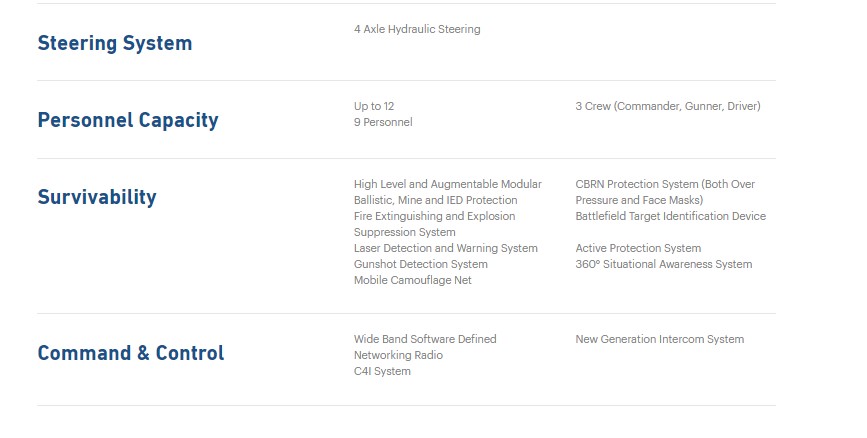Screen dimensions: 867x438
Task: Click the 3 Crew (Commander, Gunner, Driver) text
Action: tap(667, 106)
